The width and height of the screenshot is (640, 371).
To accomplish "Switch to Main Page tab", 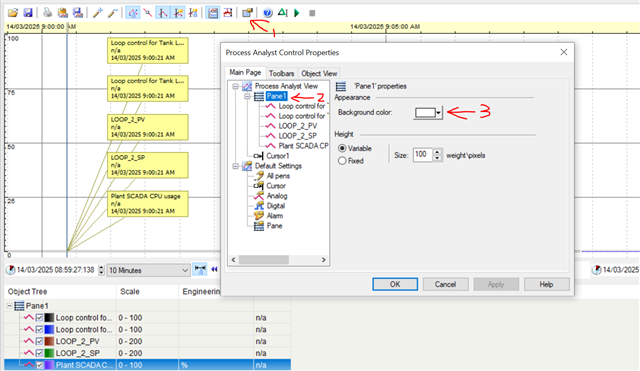I will point(245,72).
